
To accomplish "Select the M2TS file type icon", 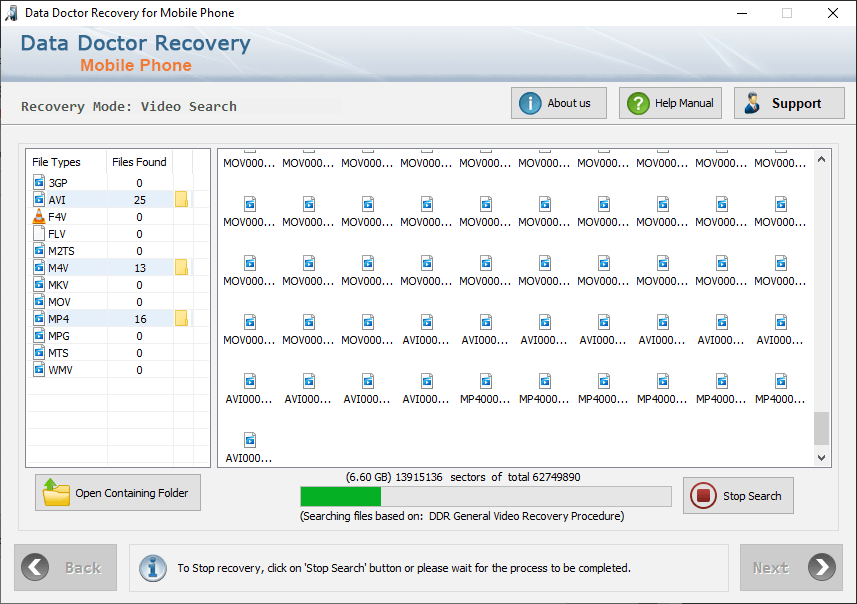I will pyautogui.click(x=39, y=250).
